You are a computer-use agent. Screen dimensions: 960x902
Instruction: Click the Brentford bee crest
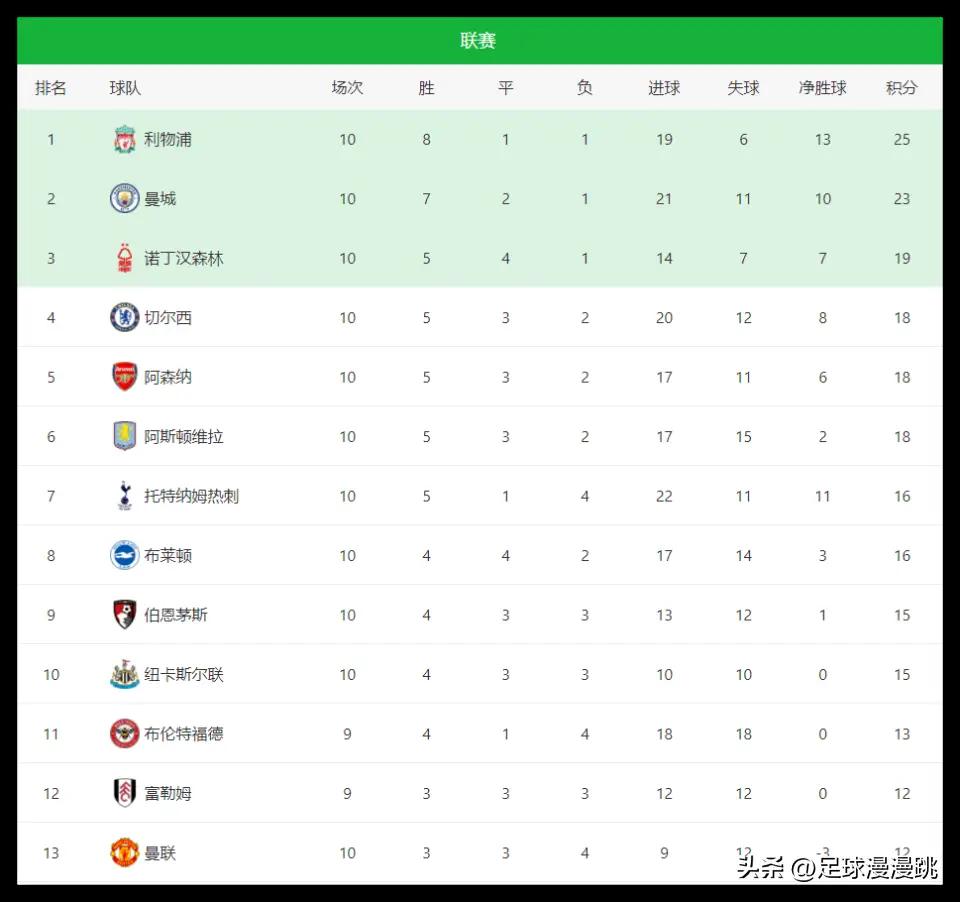124,733
